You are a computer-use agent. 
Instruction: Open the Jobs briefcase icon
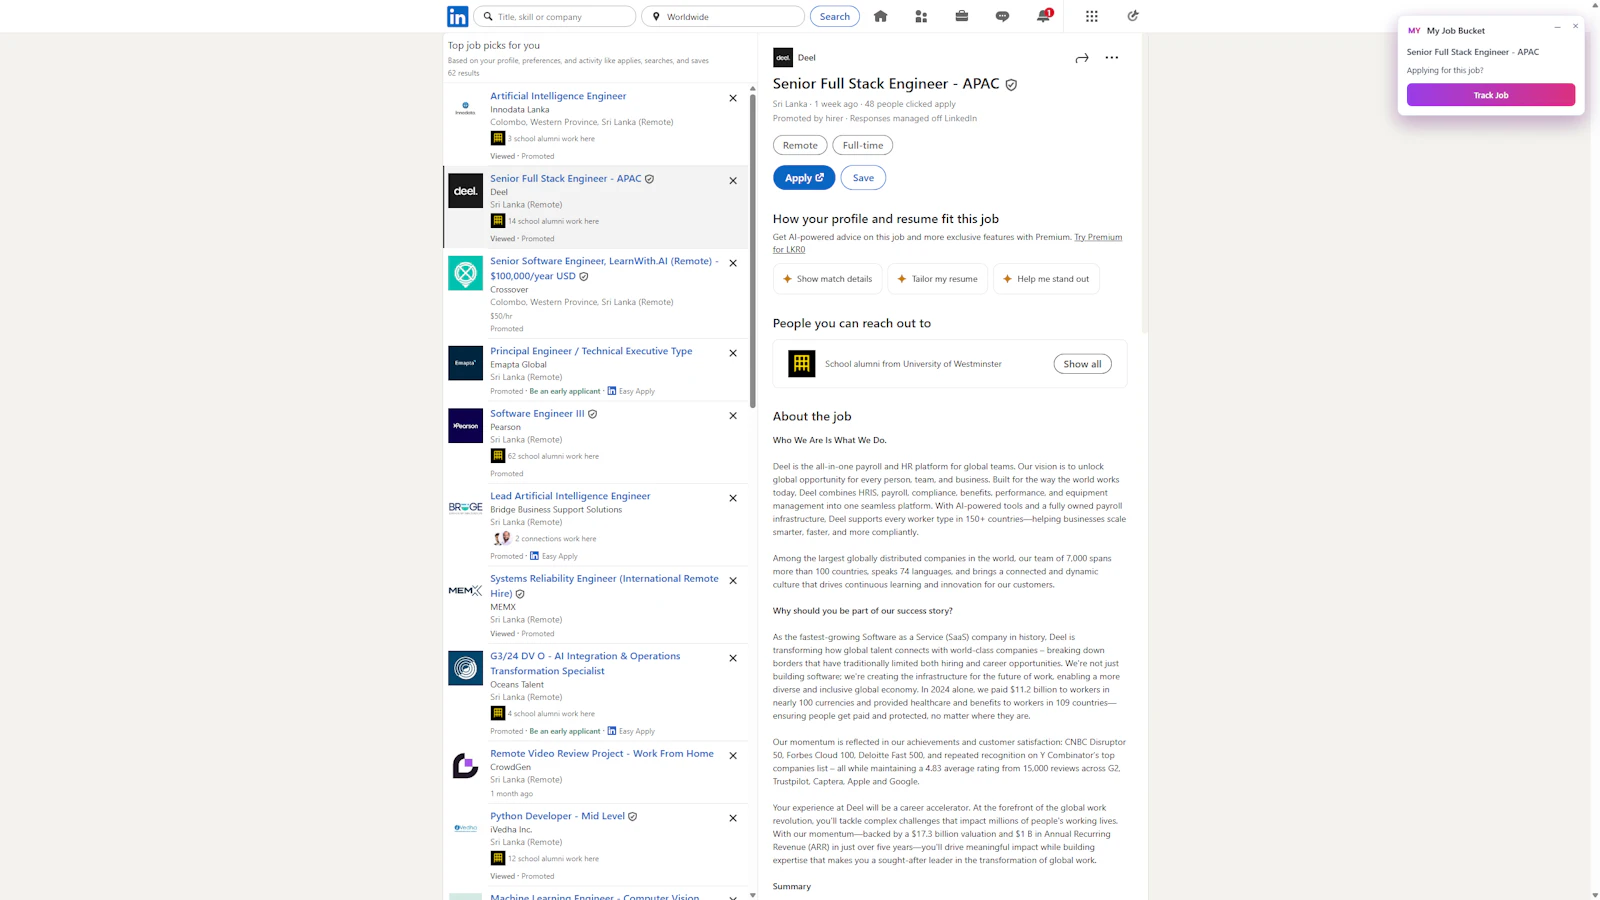point(961,16)
